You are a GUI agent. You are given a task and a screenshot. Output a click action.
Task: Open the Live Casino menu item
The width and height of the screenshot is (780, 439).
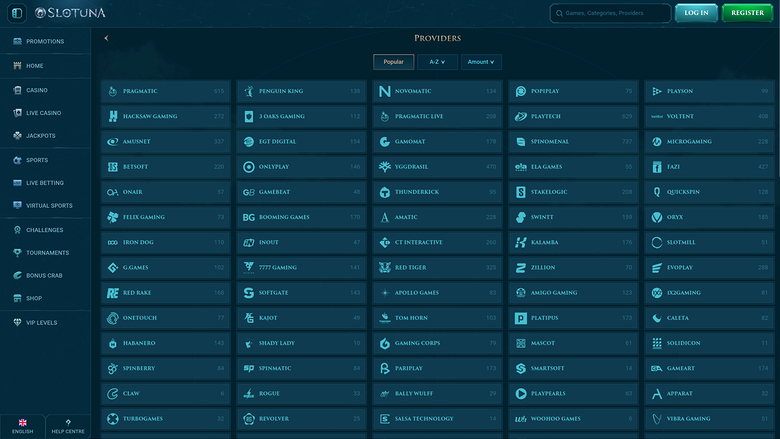tap(45, 113)
